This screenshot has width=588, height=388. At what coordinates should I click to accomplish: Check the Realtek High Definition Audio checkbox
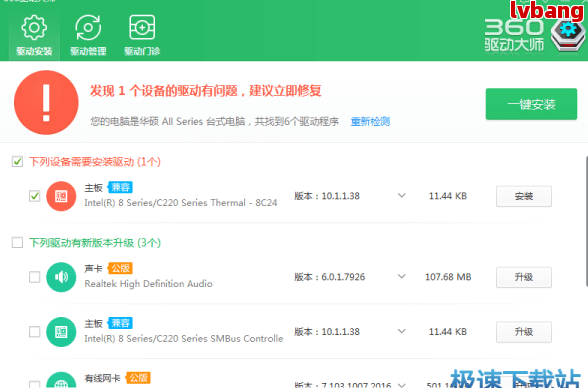click(34, 277)
